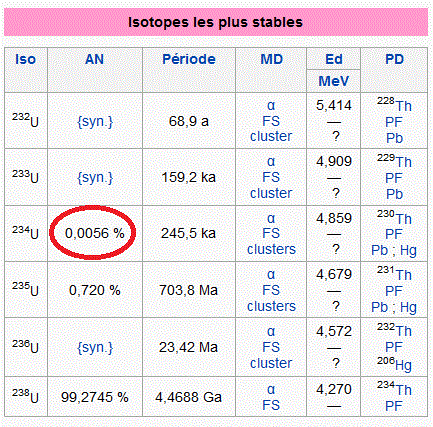Open the clusters link for 235U
The height and width of the screenshot is (427, 433).
click(271, 306)
